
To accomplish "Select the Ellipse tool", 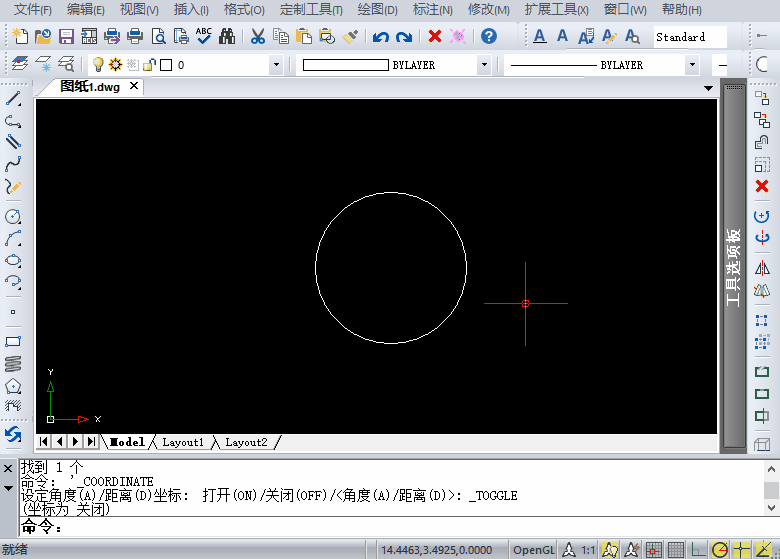I will coord(13,261).
